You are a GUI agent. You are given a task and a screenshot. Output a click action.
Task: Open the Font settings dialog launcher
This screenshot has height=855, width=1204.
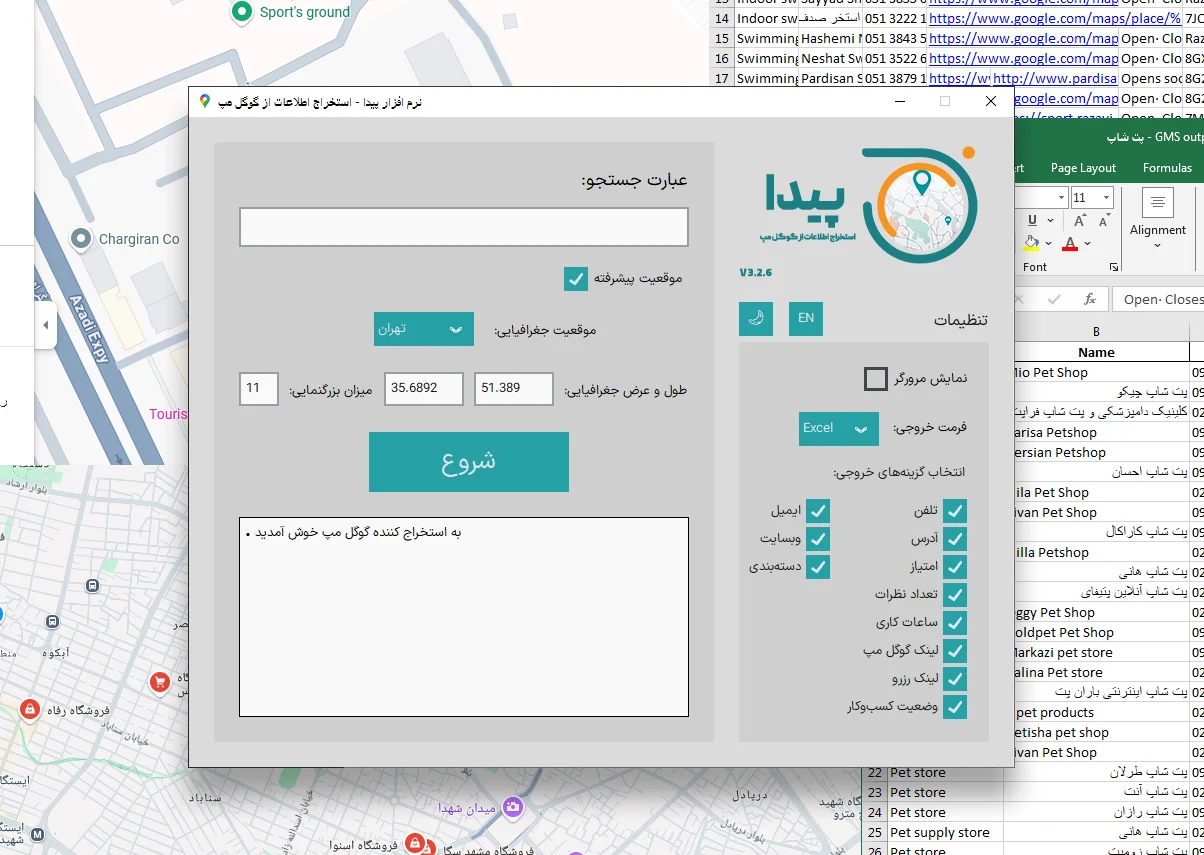[x=1114, y=267]
